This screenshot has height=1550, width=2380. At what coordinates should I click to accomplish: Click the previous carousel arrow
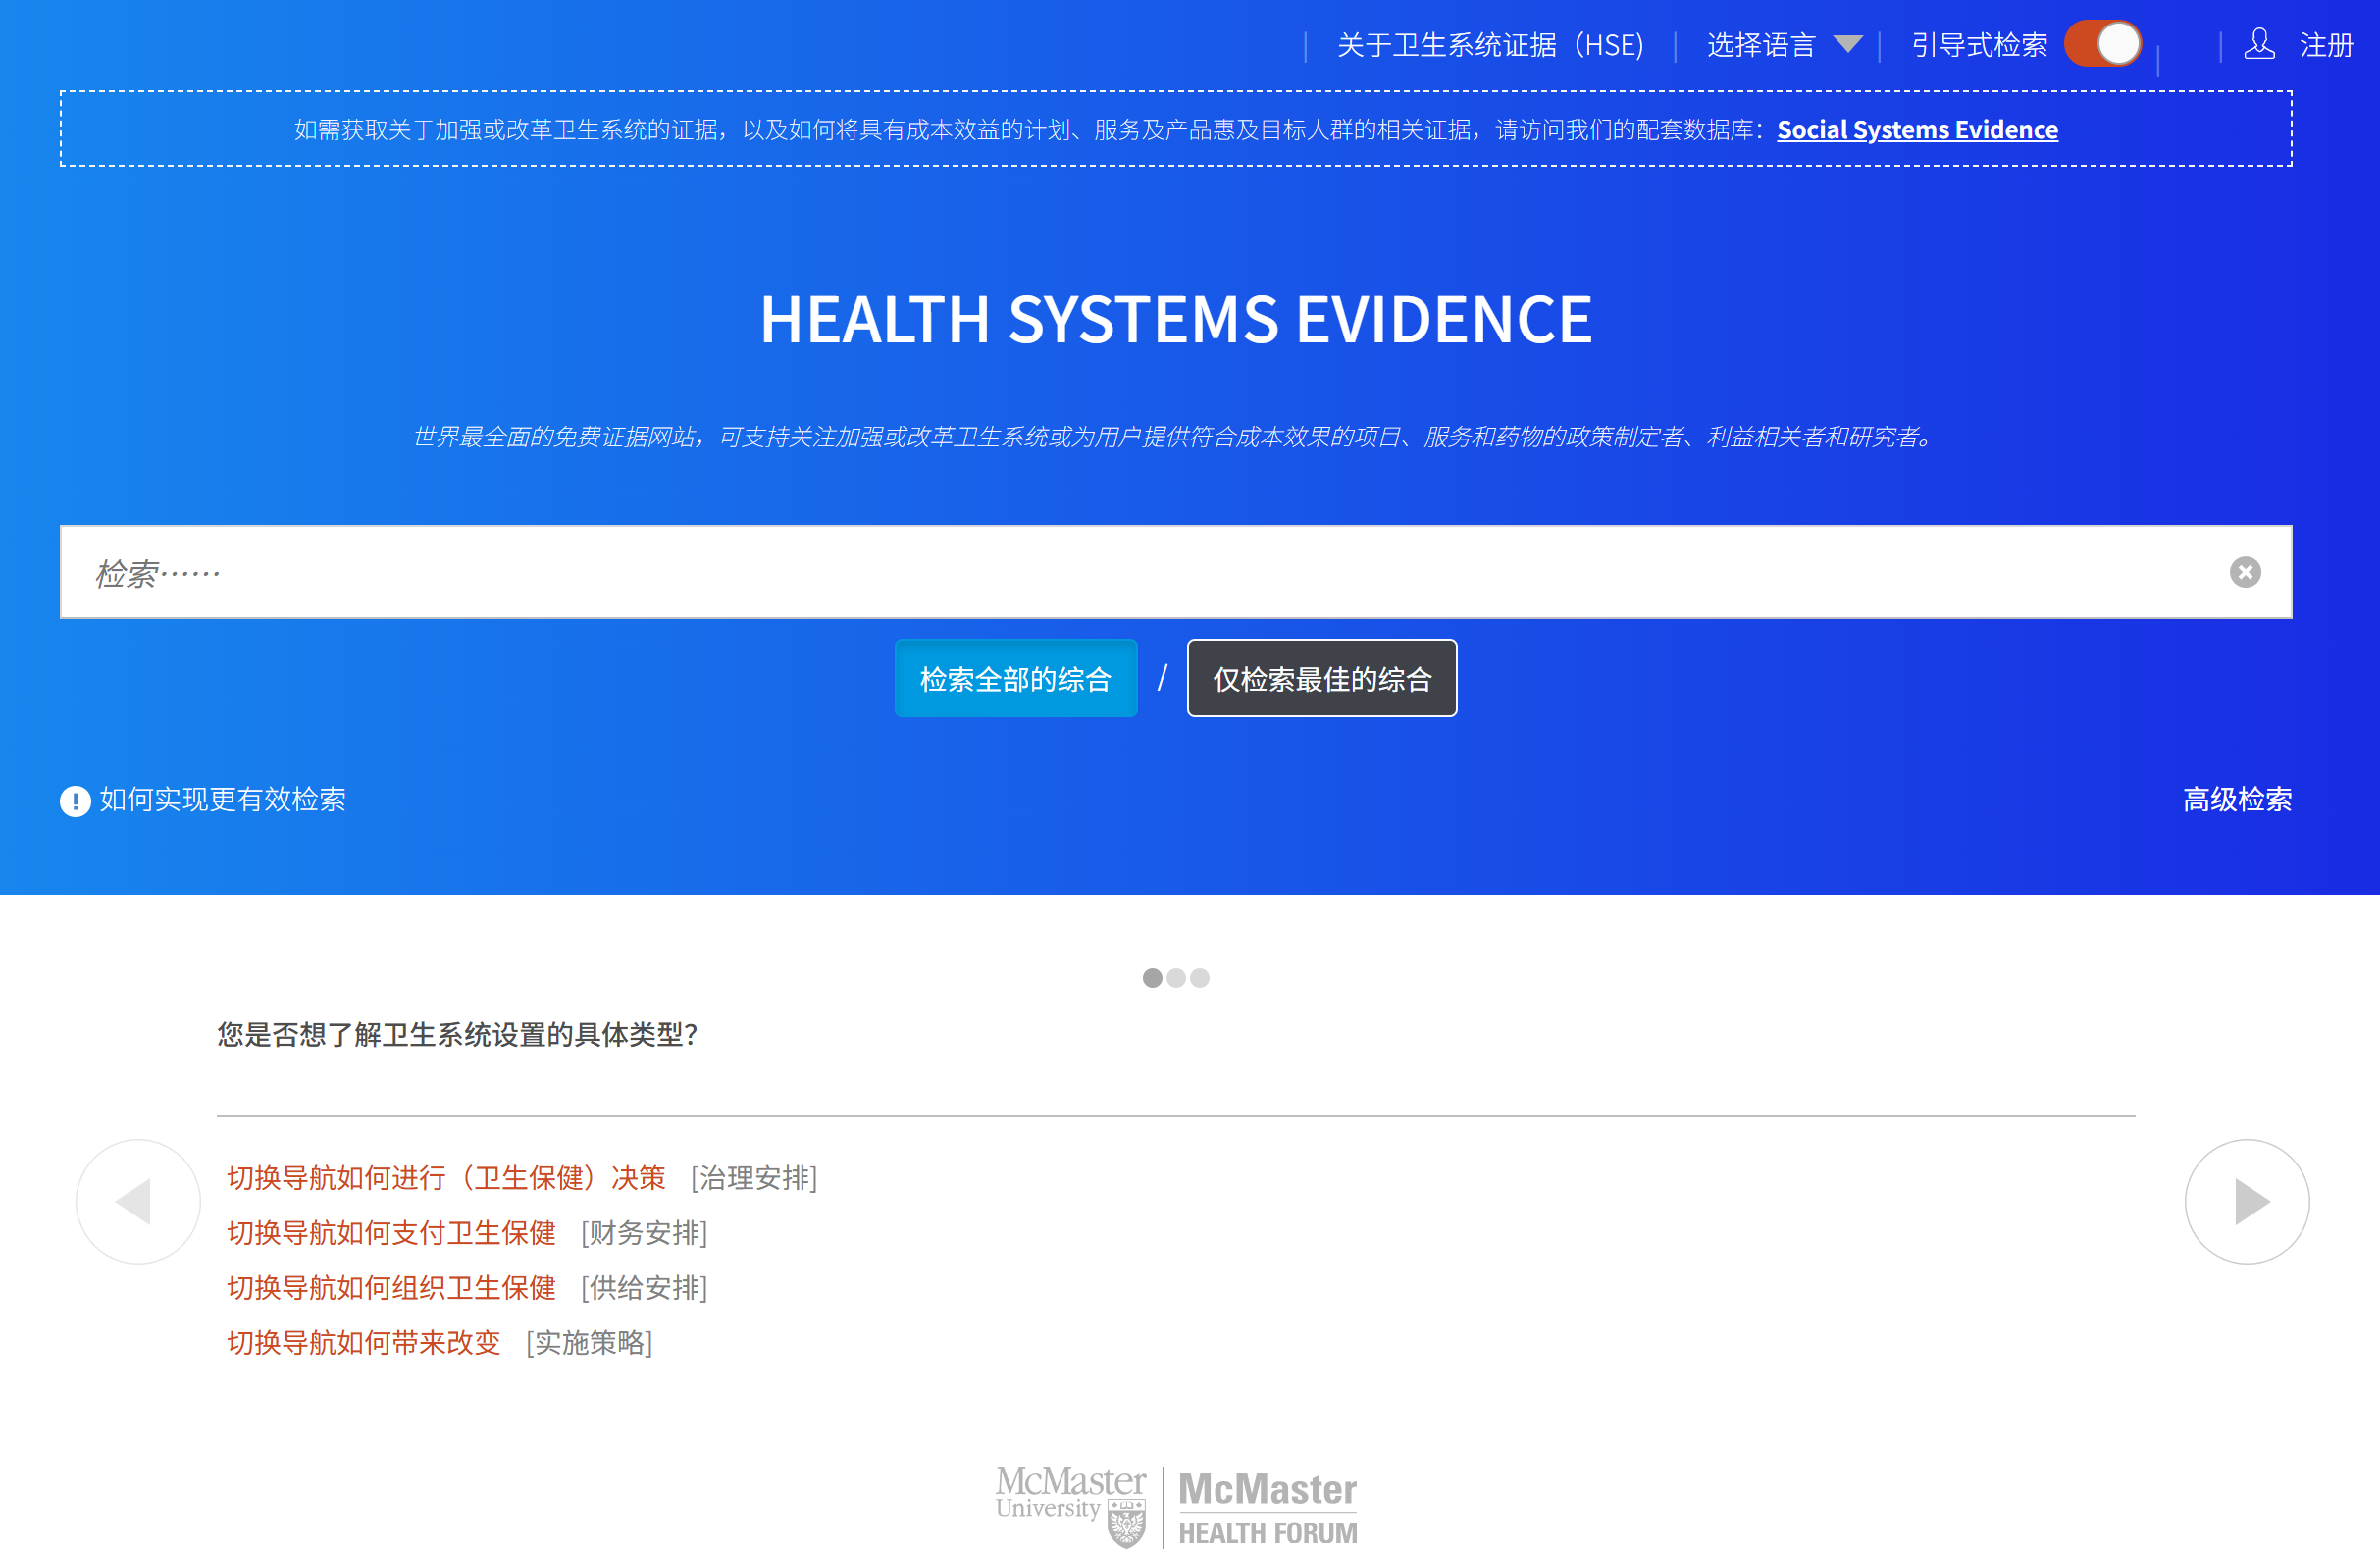pos(138,1201)
